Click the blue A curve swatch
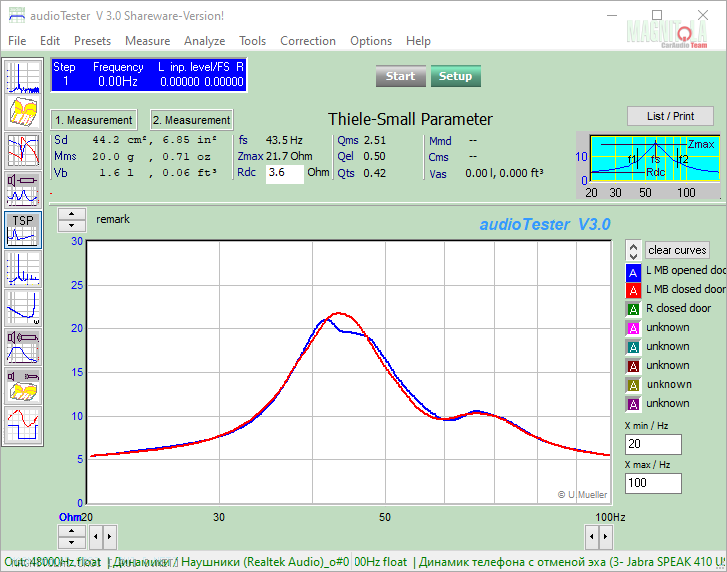The height and width of the screenshot is (572, 727). click(x=633, y=272)
